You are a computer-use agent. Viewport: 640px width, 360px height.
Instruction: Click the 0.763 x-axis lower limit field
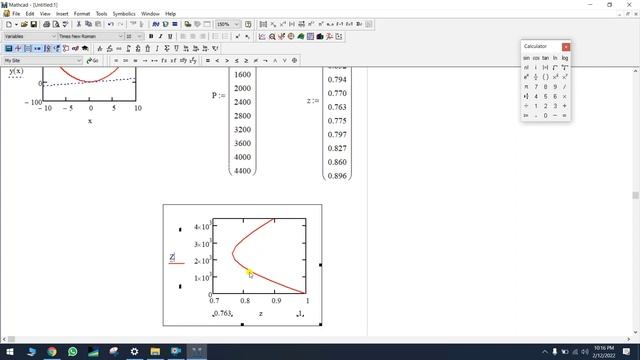222,313
